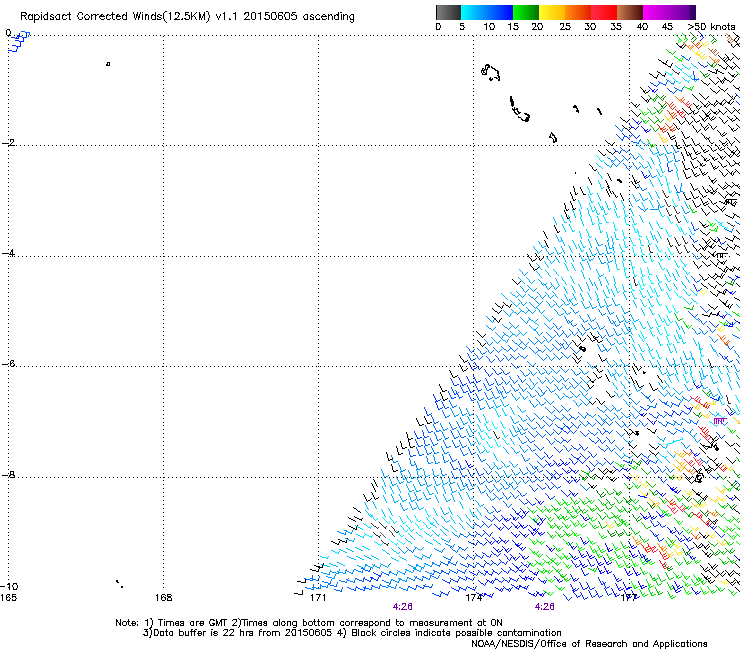Click the purple '4:26' time label right of '174'
Screen dimensions: 740x650
pos(544,607)
